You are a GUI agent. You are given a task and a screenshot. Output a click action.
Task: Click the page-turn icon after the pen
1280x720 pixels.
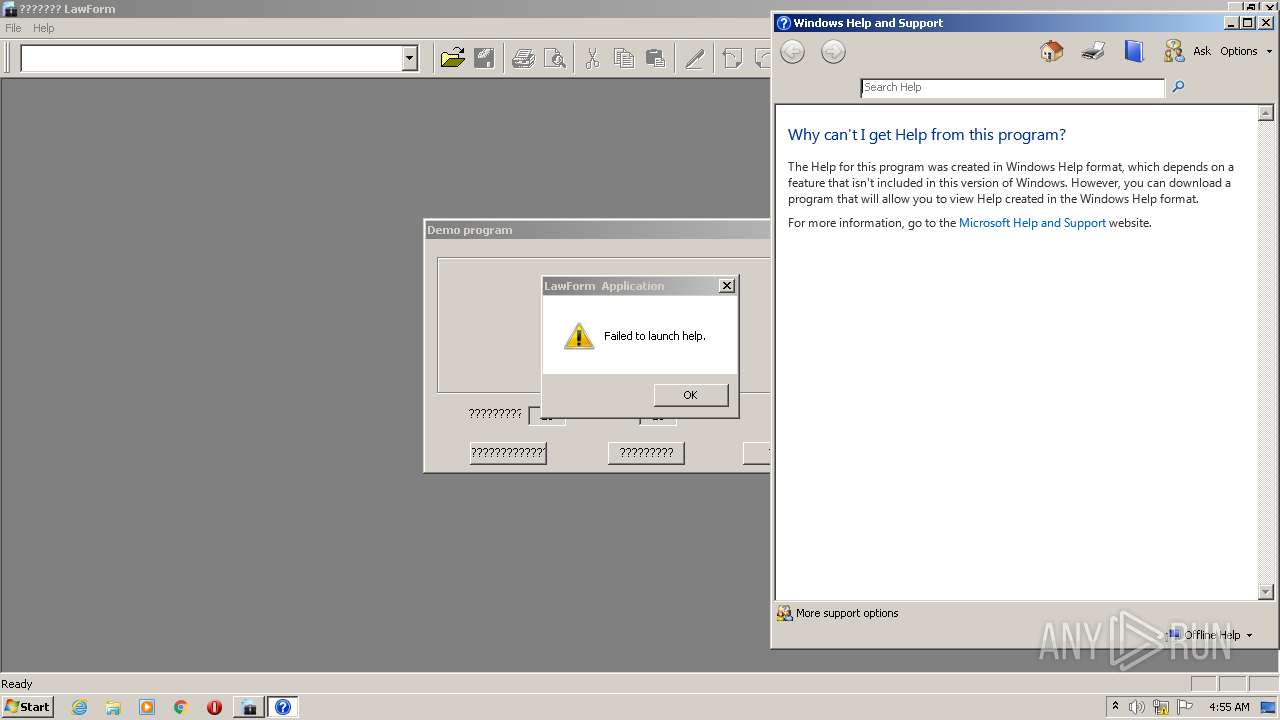(x=732, y=58)
